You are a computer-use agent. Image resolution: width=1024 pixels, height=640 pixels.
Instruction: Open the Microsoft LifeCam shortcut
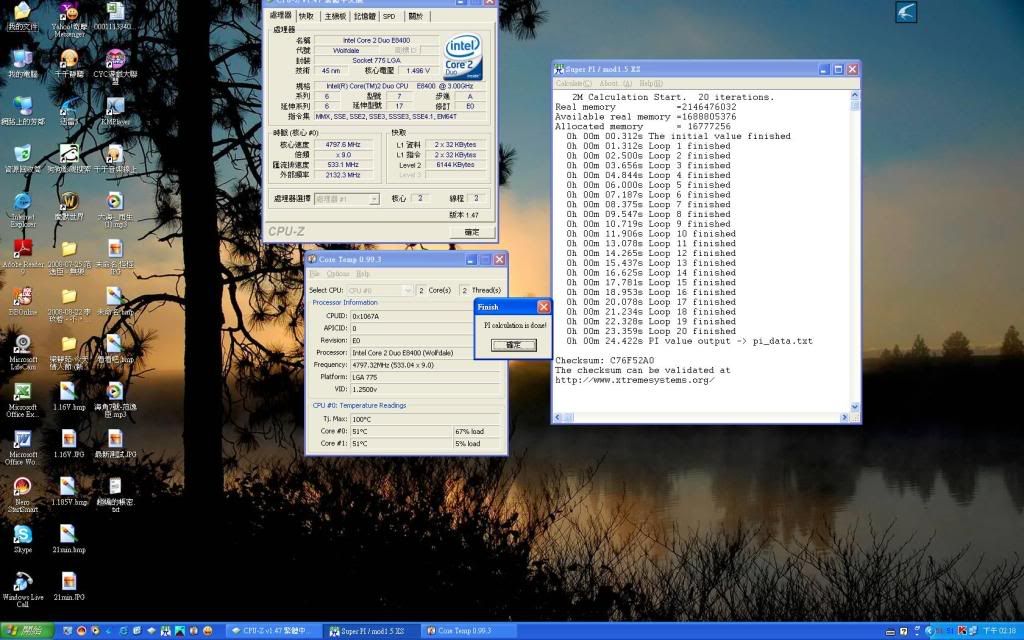(23, 347)
